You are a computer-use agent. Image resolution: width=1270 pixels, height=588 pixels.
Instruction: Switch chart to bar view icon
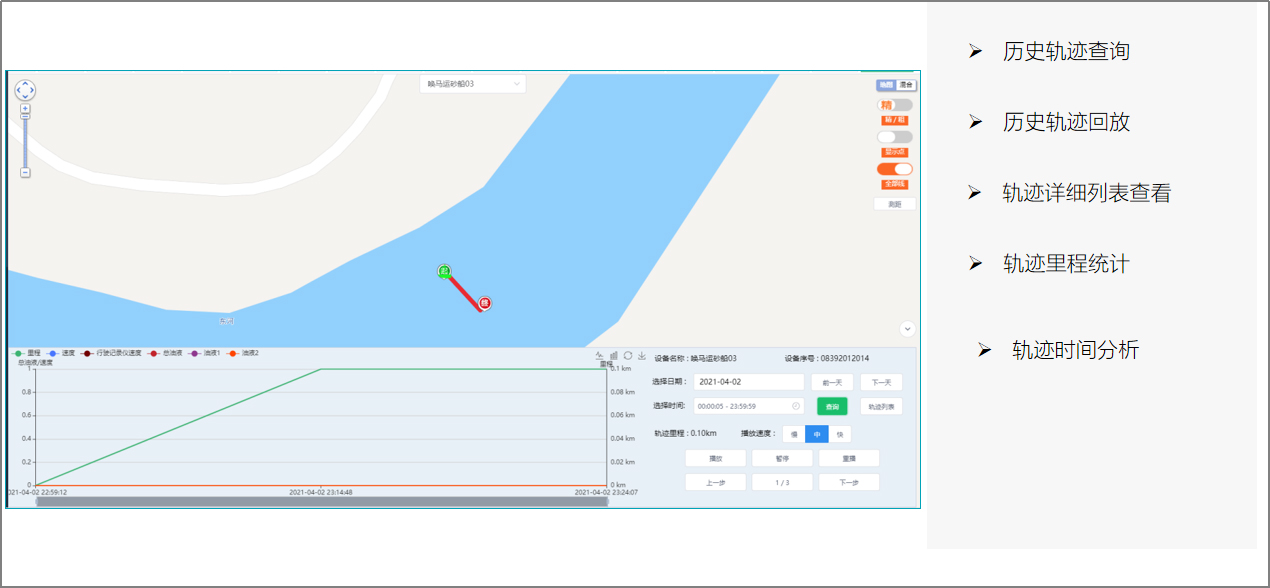tap(614, 356)
